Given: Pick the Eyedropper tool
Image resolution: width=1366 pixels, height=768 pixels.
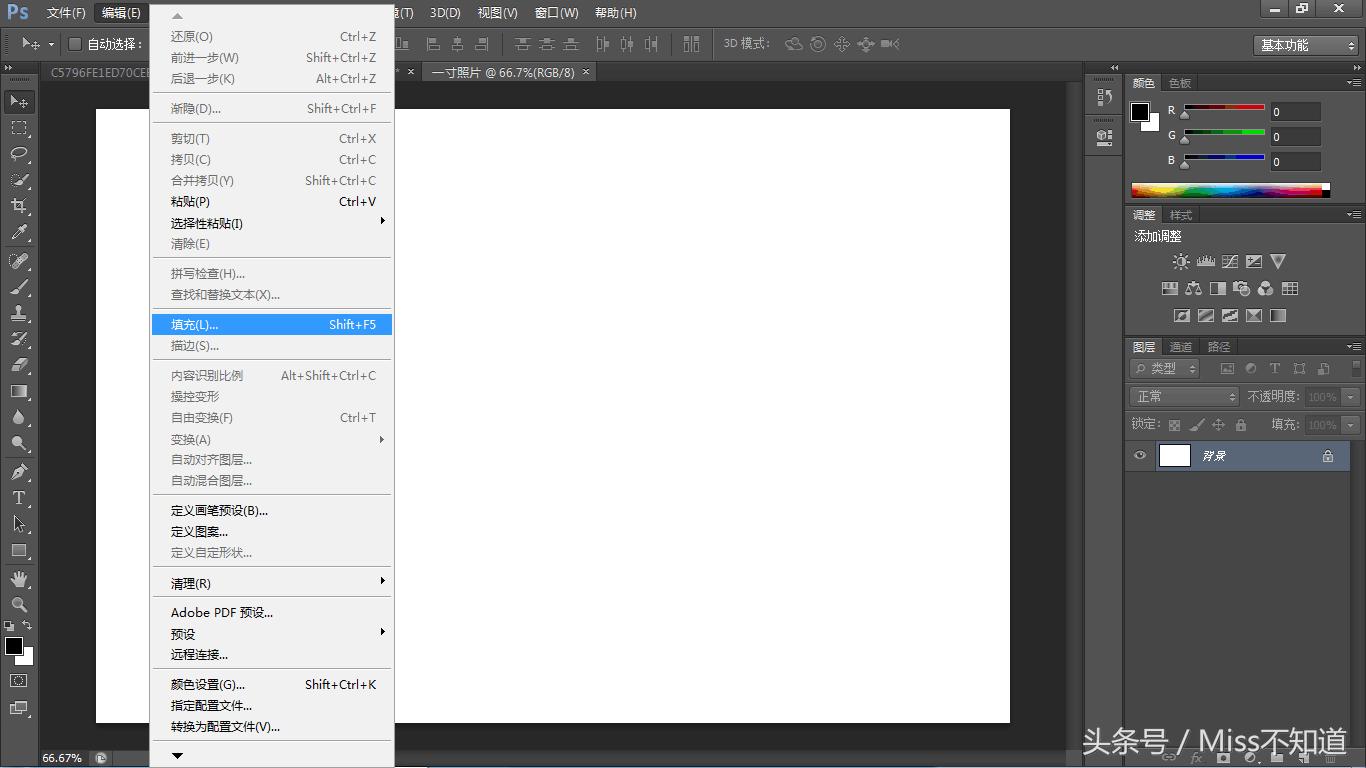Looking at the screenshot, I should [19, 233].
